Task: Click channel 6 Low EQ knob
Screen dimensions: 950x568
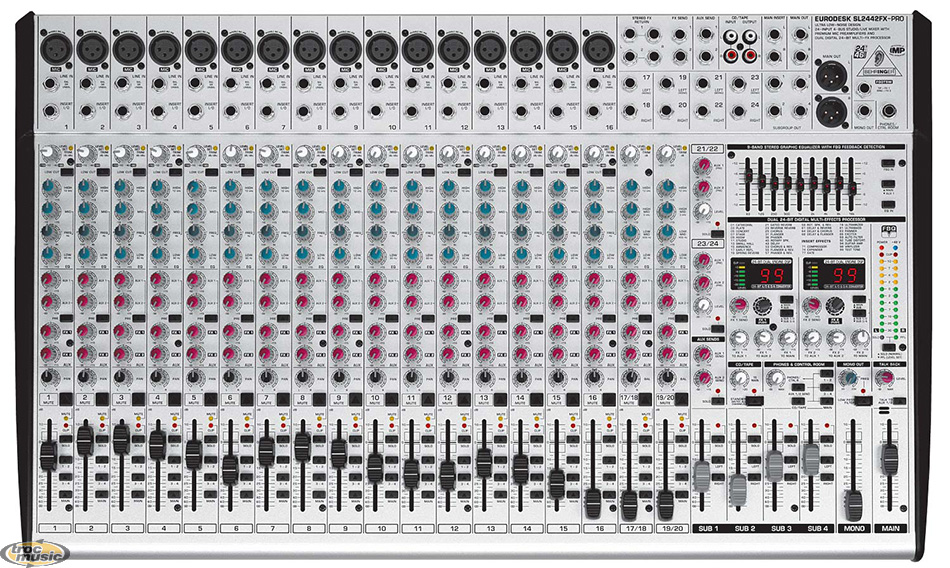Action: [x=230, y=255]
